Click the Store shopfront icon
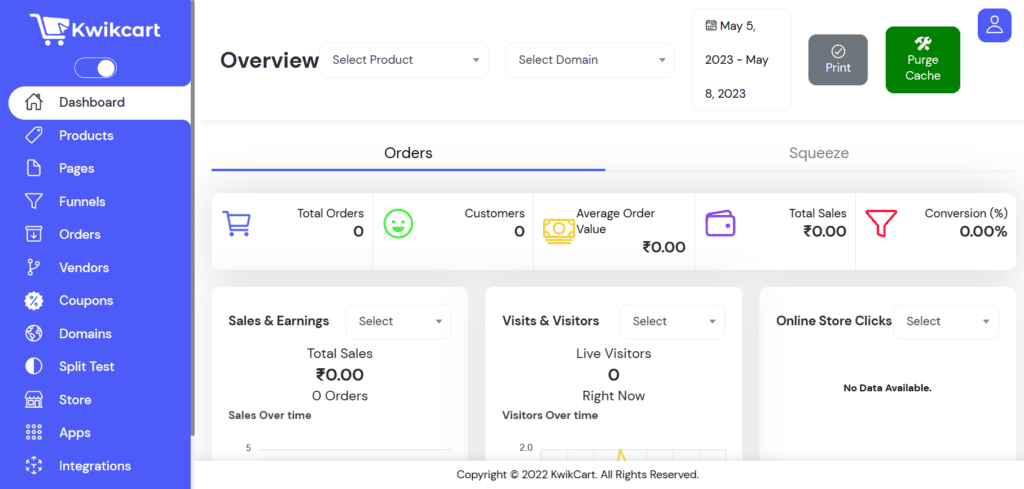The width and height of the screenshot is (1024, 489). (33, 400)
